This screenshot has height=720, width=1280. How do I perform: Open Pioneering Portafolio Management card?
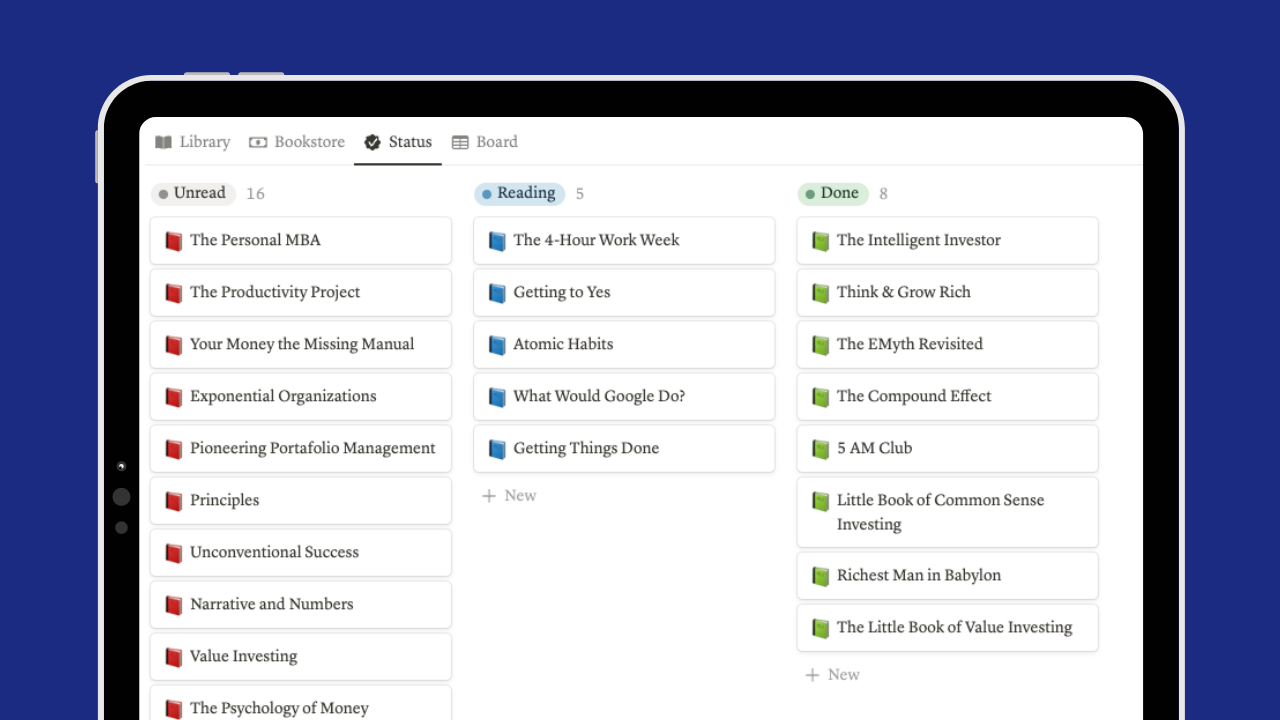pos(301,449)
